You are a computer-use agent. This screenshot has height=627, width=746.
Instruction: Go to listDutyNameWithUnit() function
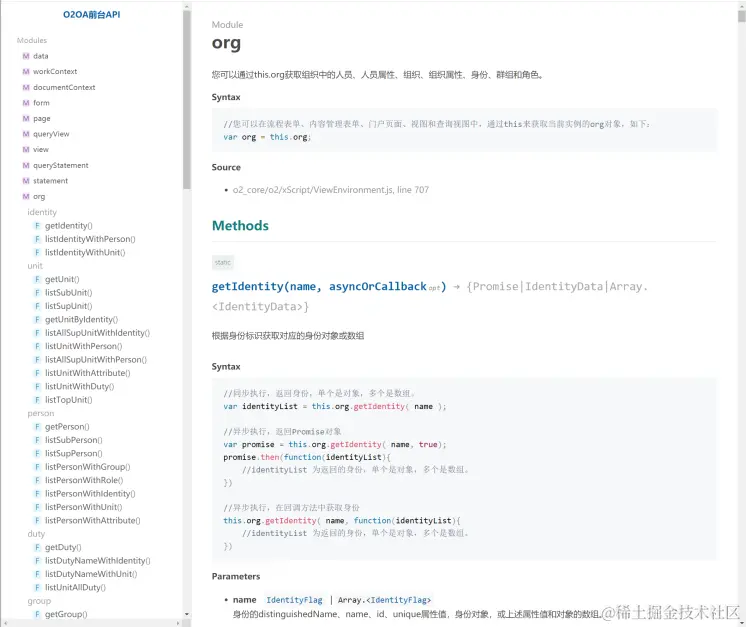pos(91,574)
